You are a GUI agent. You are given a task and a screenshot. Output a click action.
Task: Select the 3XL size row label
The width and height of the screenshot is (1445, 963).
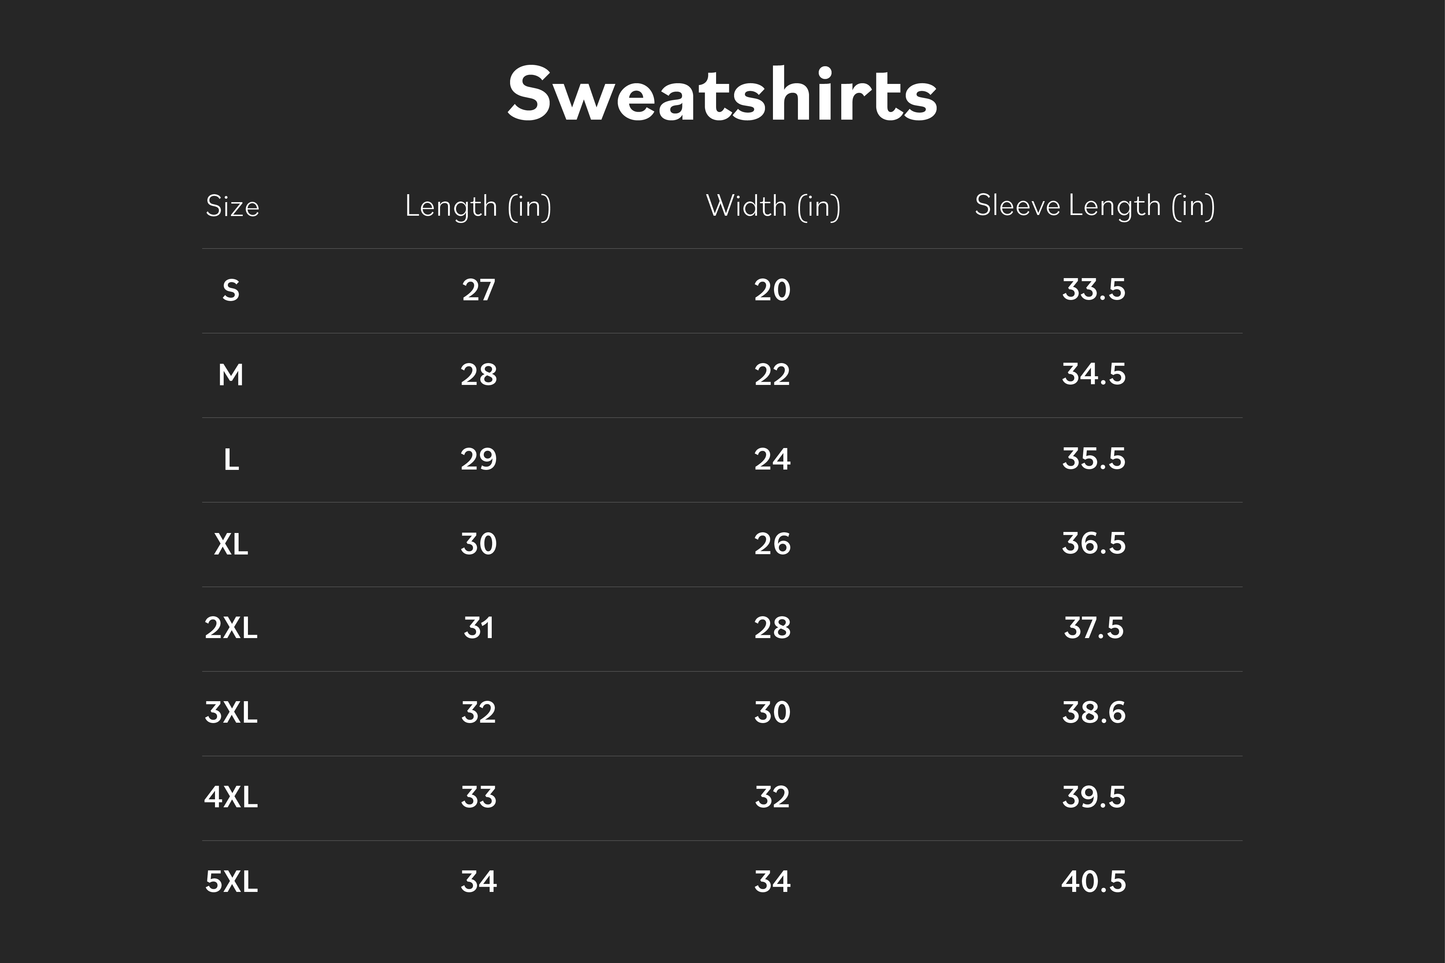231,713
